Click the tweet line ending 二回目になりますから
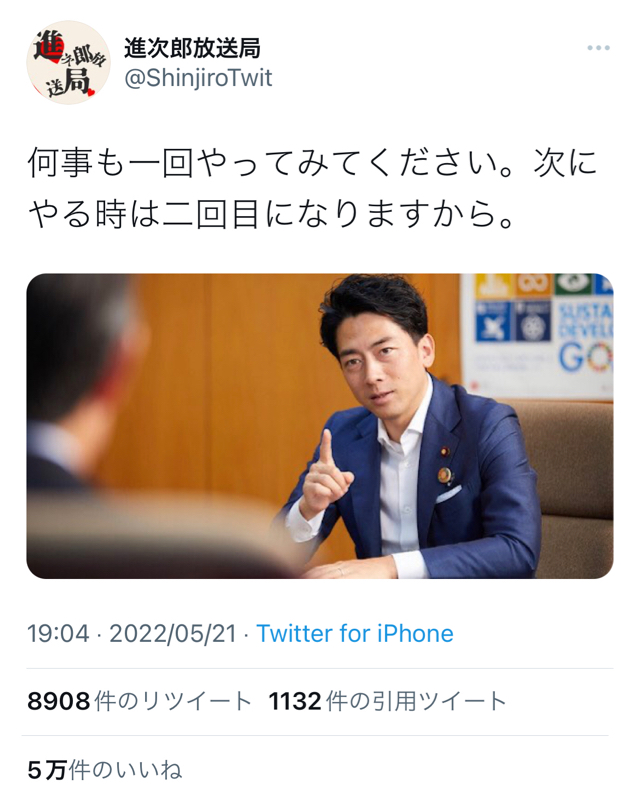The height and width of the screenshot is (800, 640). click(x=270, y=214)
